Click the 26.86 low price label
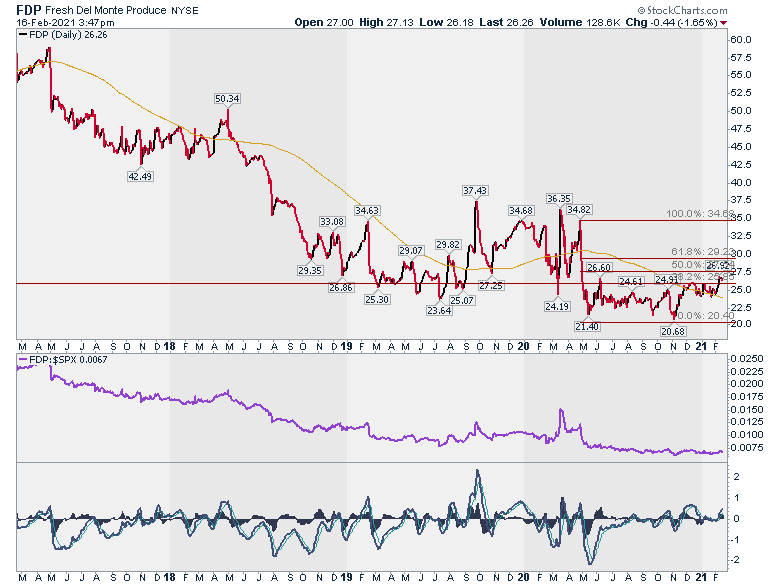Viewport: 780px width, 586px height. coord(341,287)
